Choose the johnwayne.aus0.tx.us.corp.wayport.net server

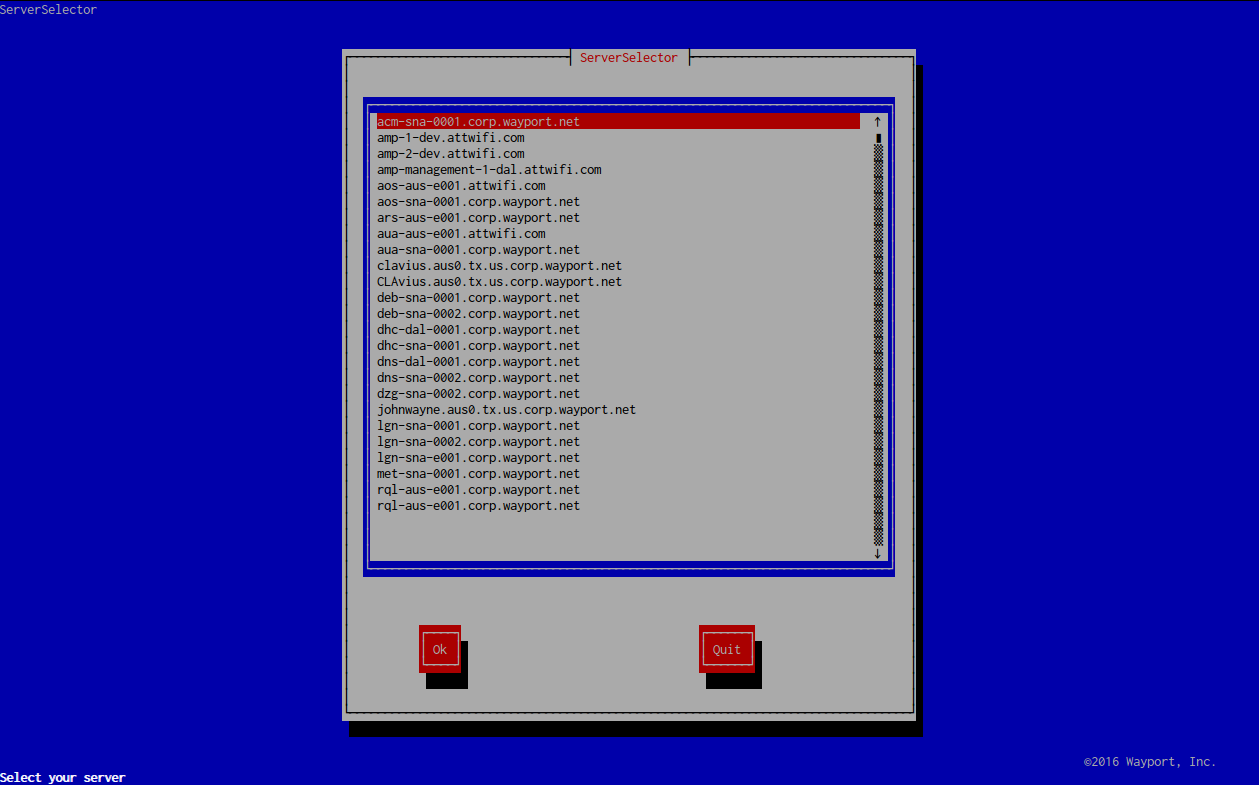(x=506, y=410)
